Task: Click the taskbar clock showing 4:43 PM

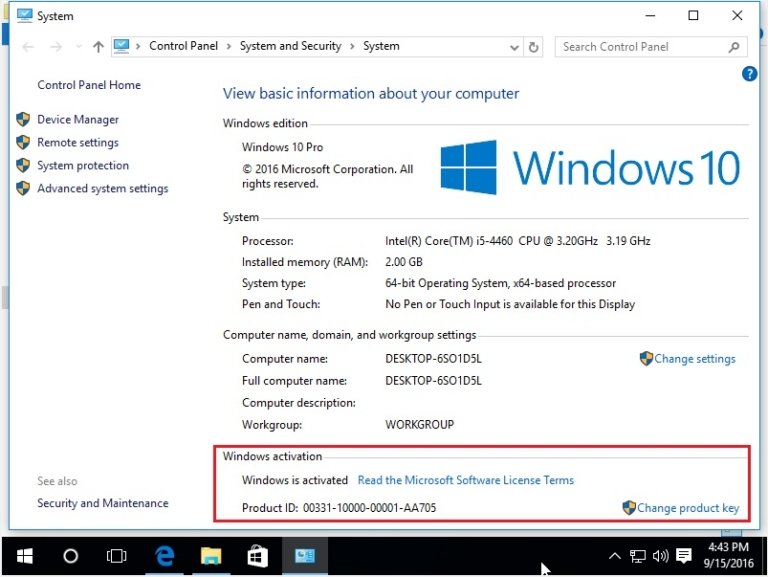Action: pyautogui.click(x=728, y=555)
